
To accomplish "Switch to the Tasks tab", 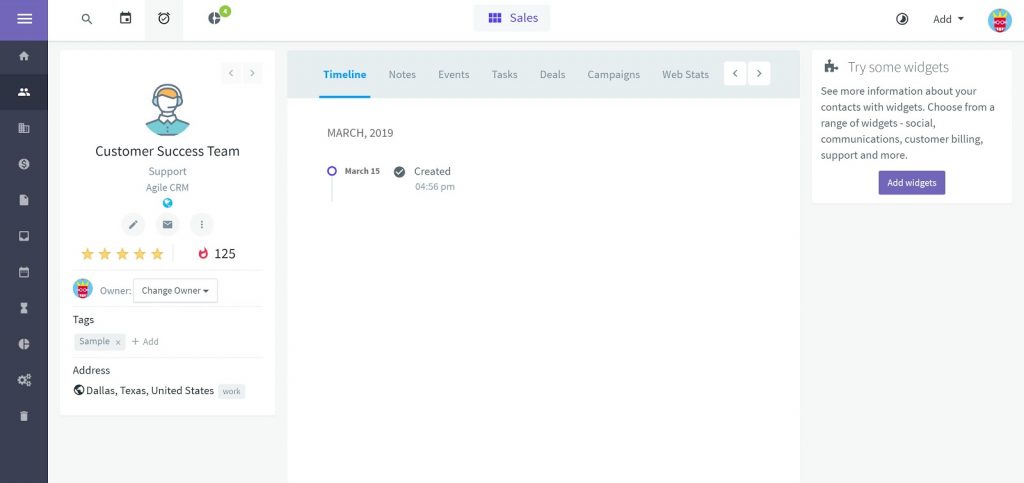I will [x=505, y=74].
